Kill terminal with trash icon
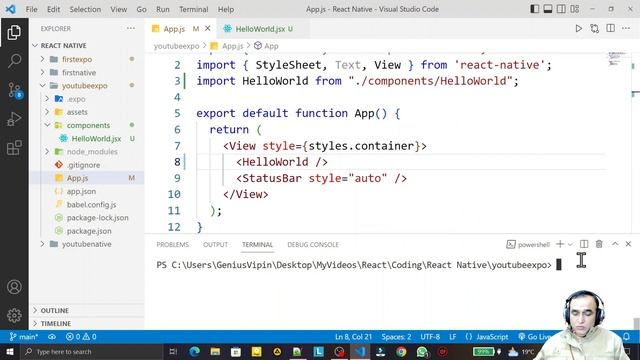 click(x=599, y=244)
